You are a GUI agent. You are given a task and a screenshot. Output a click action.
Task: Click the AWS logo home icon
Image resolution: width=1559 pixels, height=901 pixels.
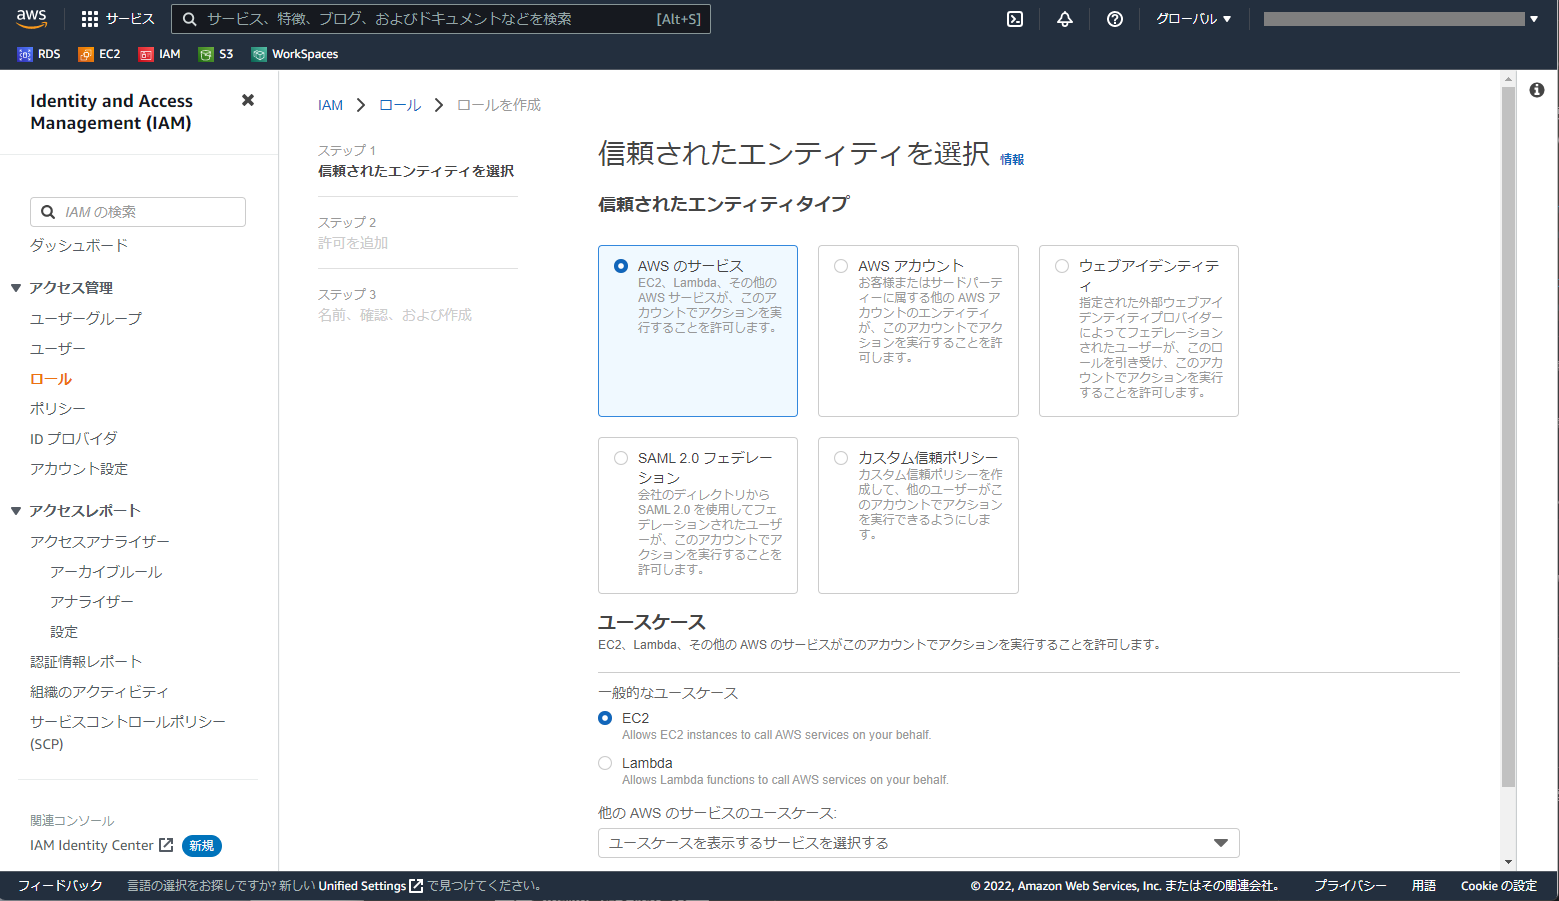point(31,18)
